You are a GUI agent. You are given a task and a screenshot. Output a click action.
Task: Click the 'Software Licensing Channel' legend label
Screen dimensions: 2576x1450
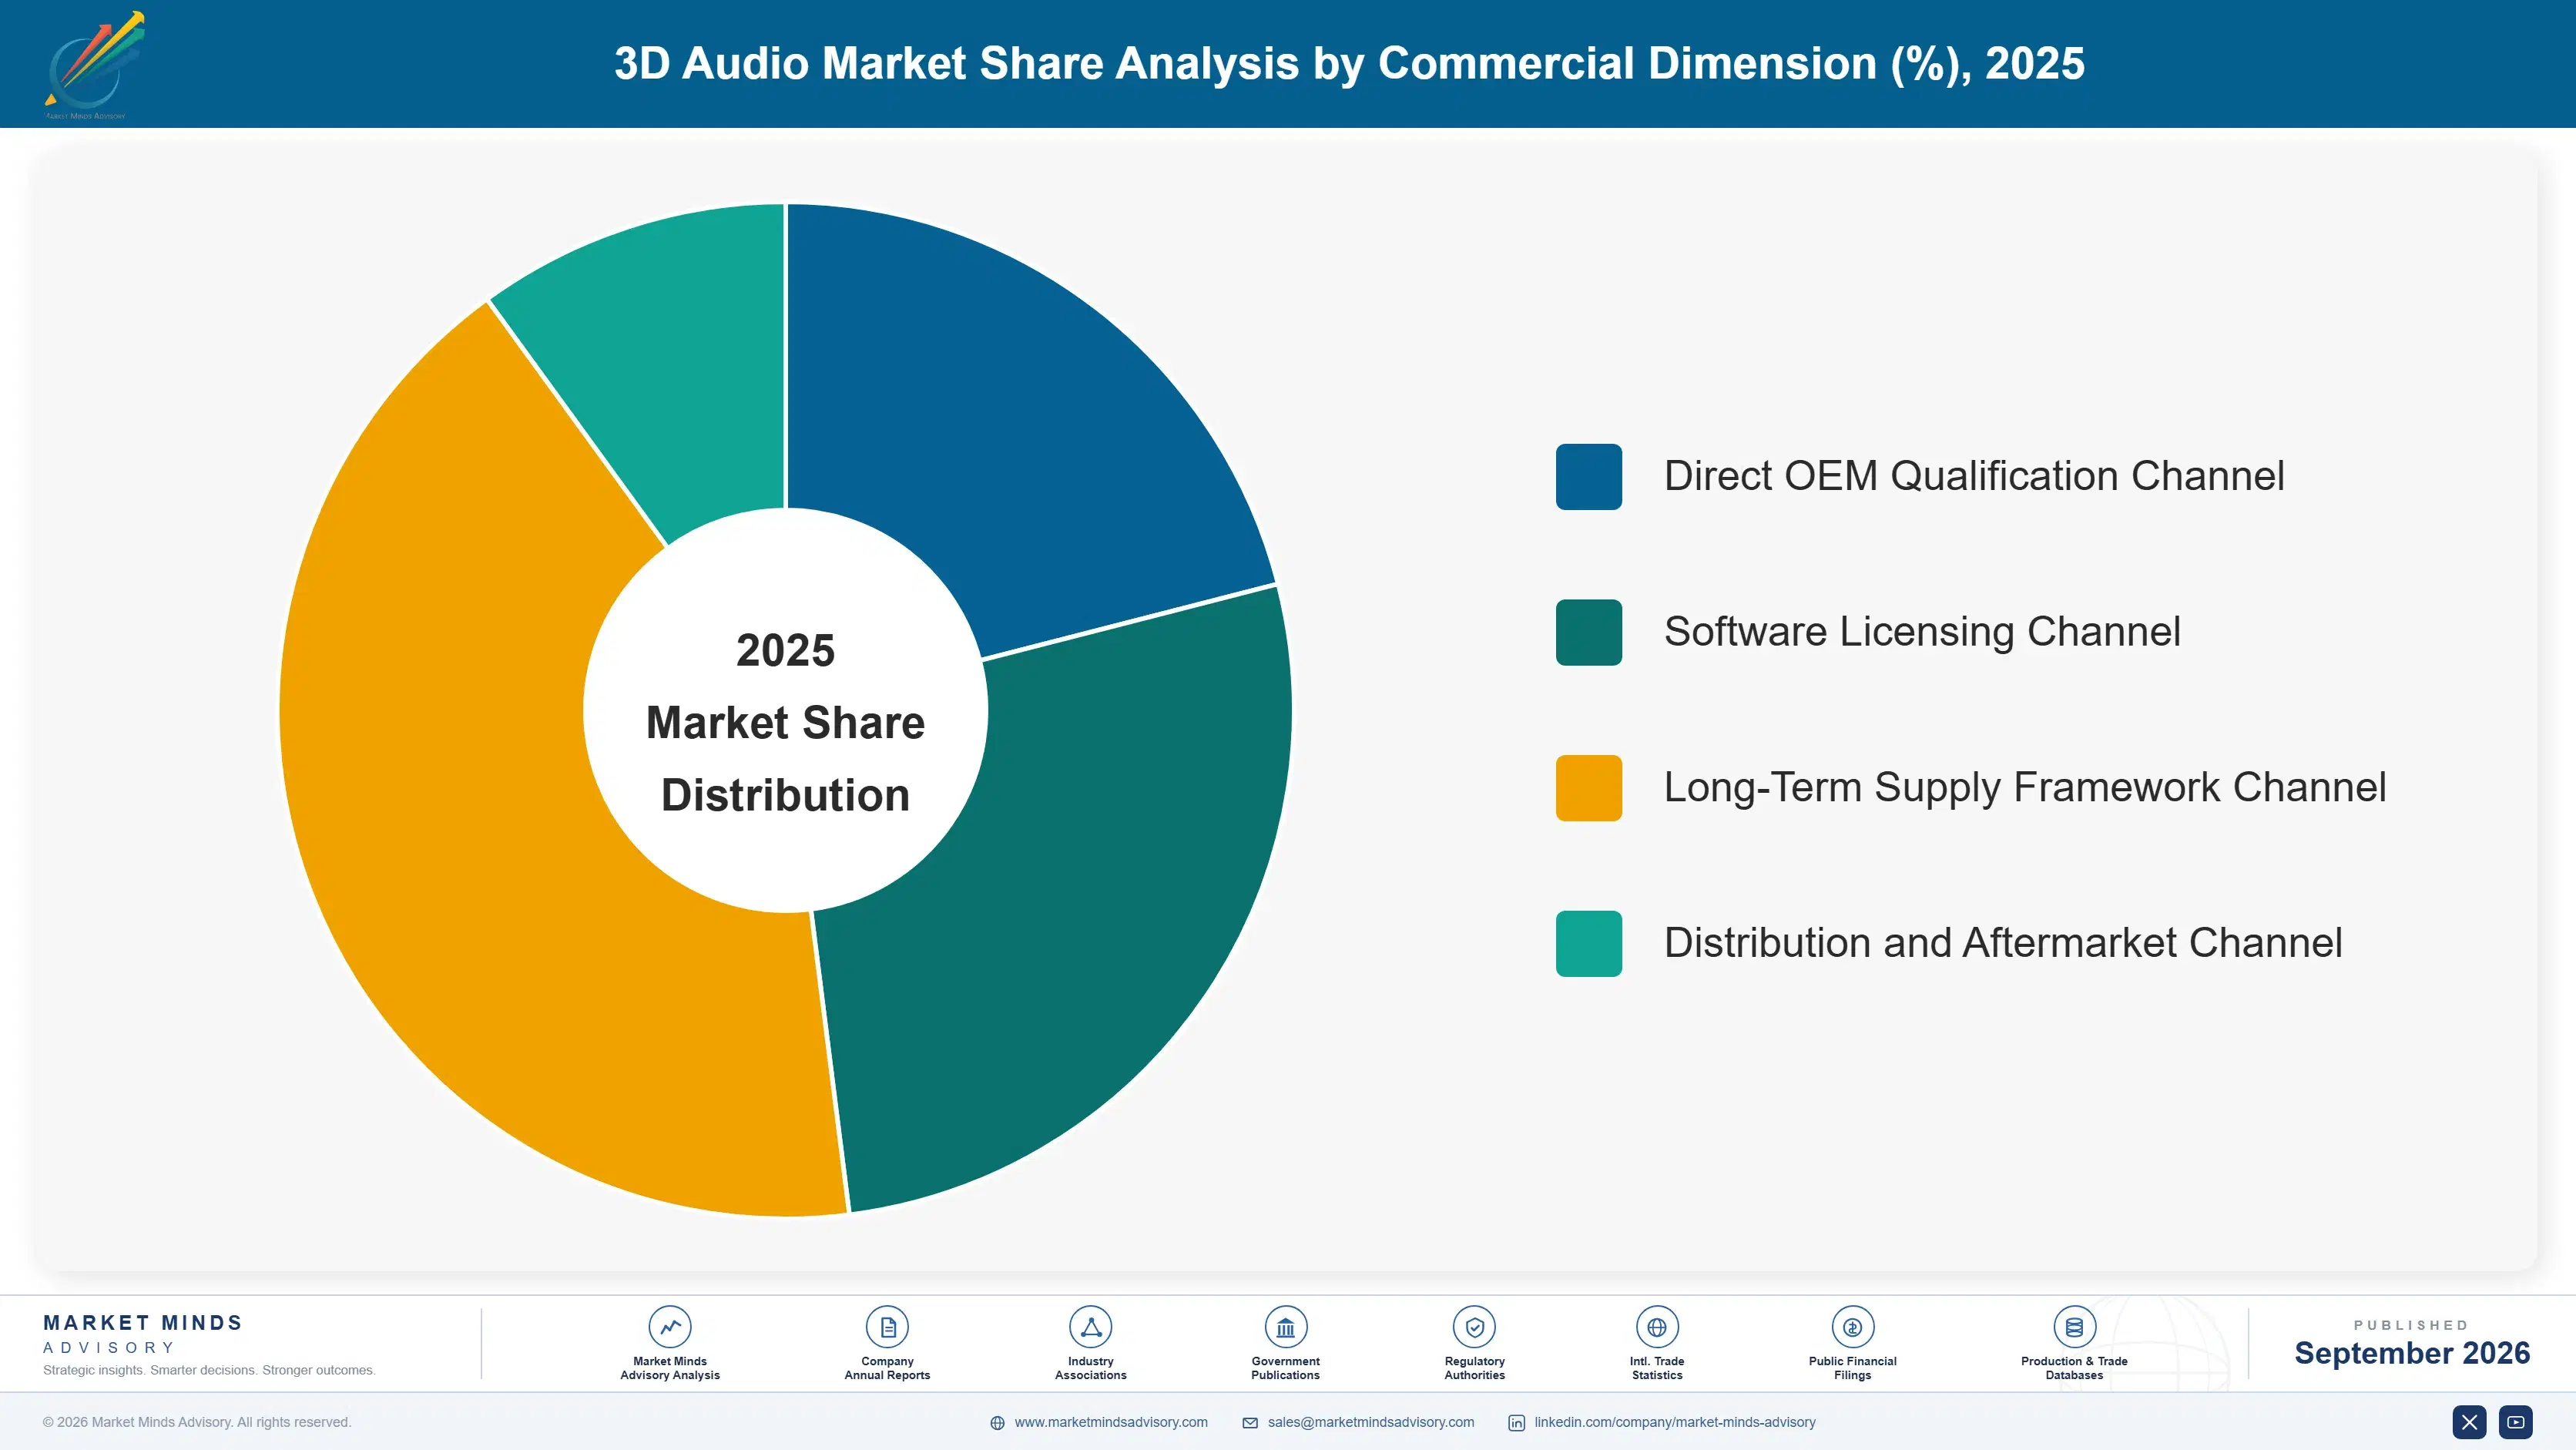pos(1922,632)
